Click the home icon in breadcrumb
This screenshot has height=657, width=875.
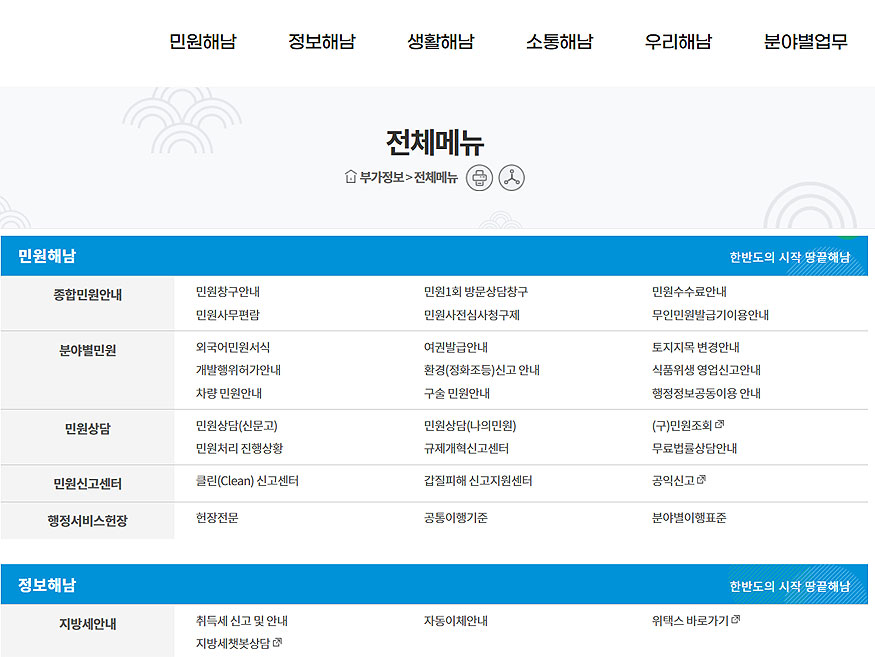coord(350,178)
